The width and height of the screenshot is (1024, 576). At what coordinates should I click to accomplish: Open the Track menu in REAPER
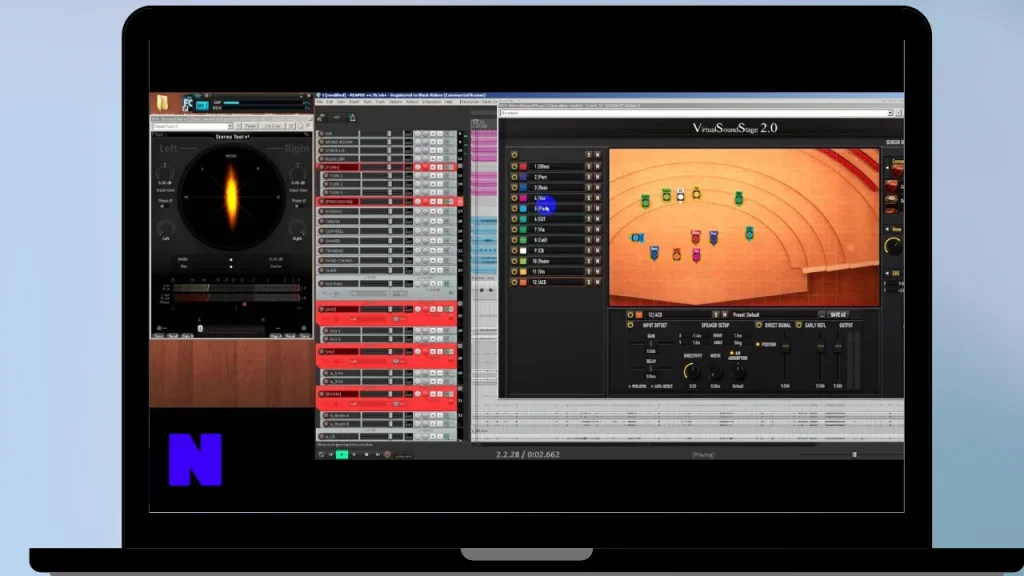click(380, 102)
